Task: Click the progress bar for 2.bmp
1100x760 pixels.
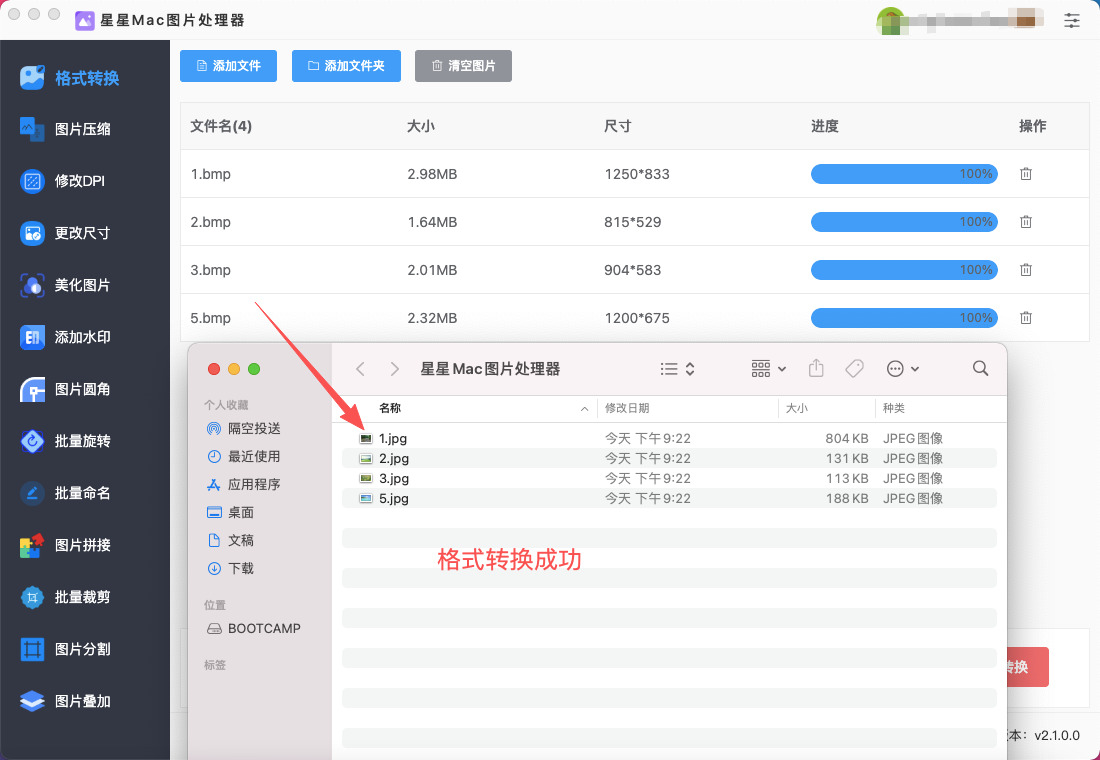Action: (x=903, y=222)
